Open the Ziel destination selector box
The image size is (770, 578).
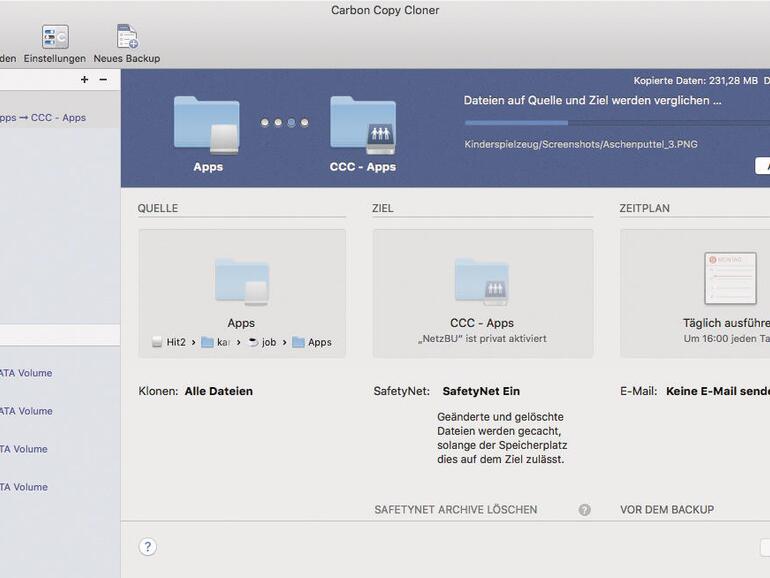coord(483,293)
